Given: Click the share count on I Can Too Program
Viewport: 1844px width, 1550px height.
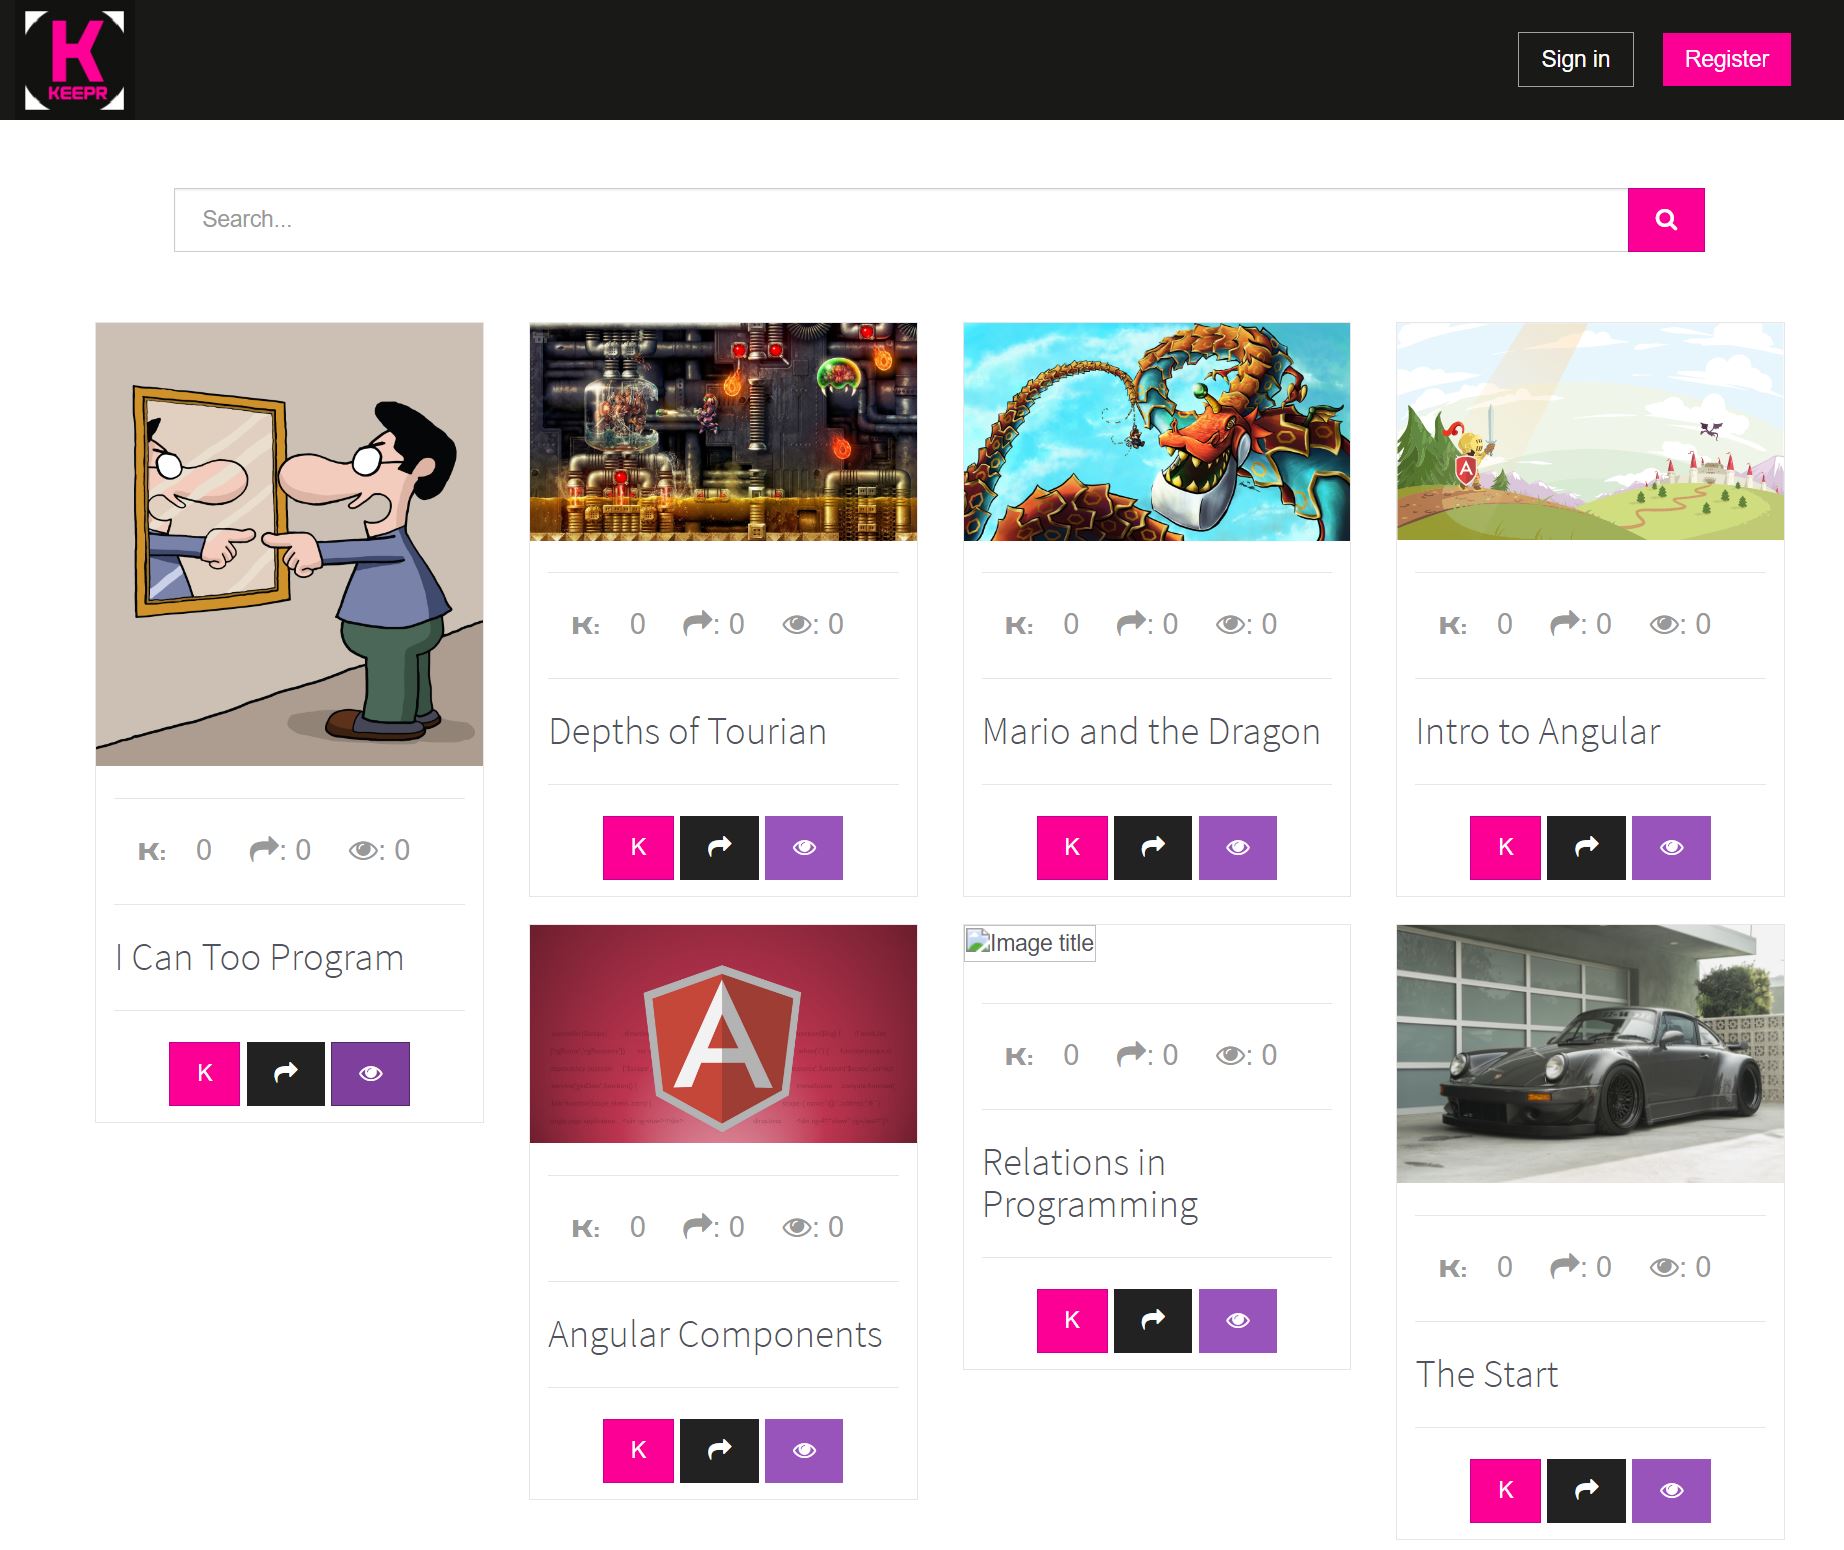Looking at the screenshot, I should [x=280, y=851].
